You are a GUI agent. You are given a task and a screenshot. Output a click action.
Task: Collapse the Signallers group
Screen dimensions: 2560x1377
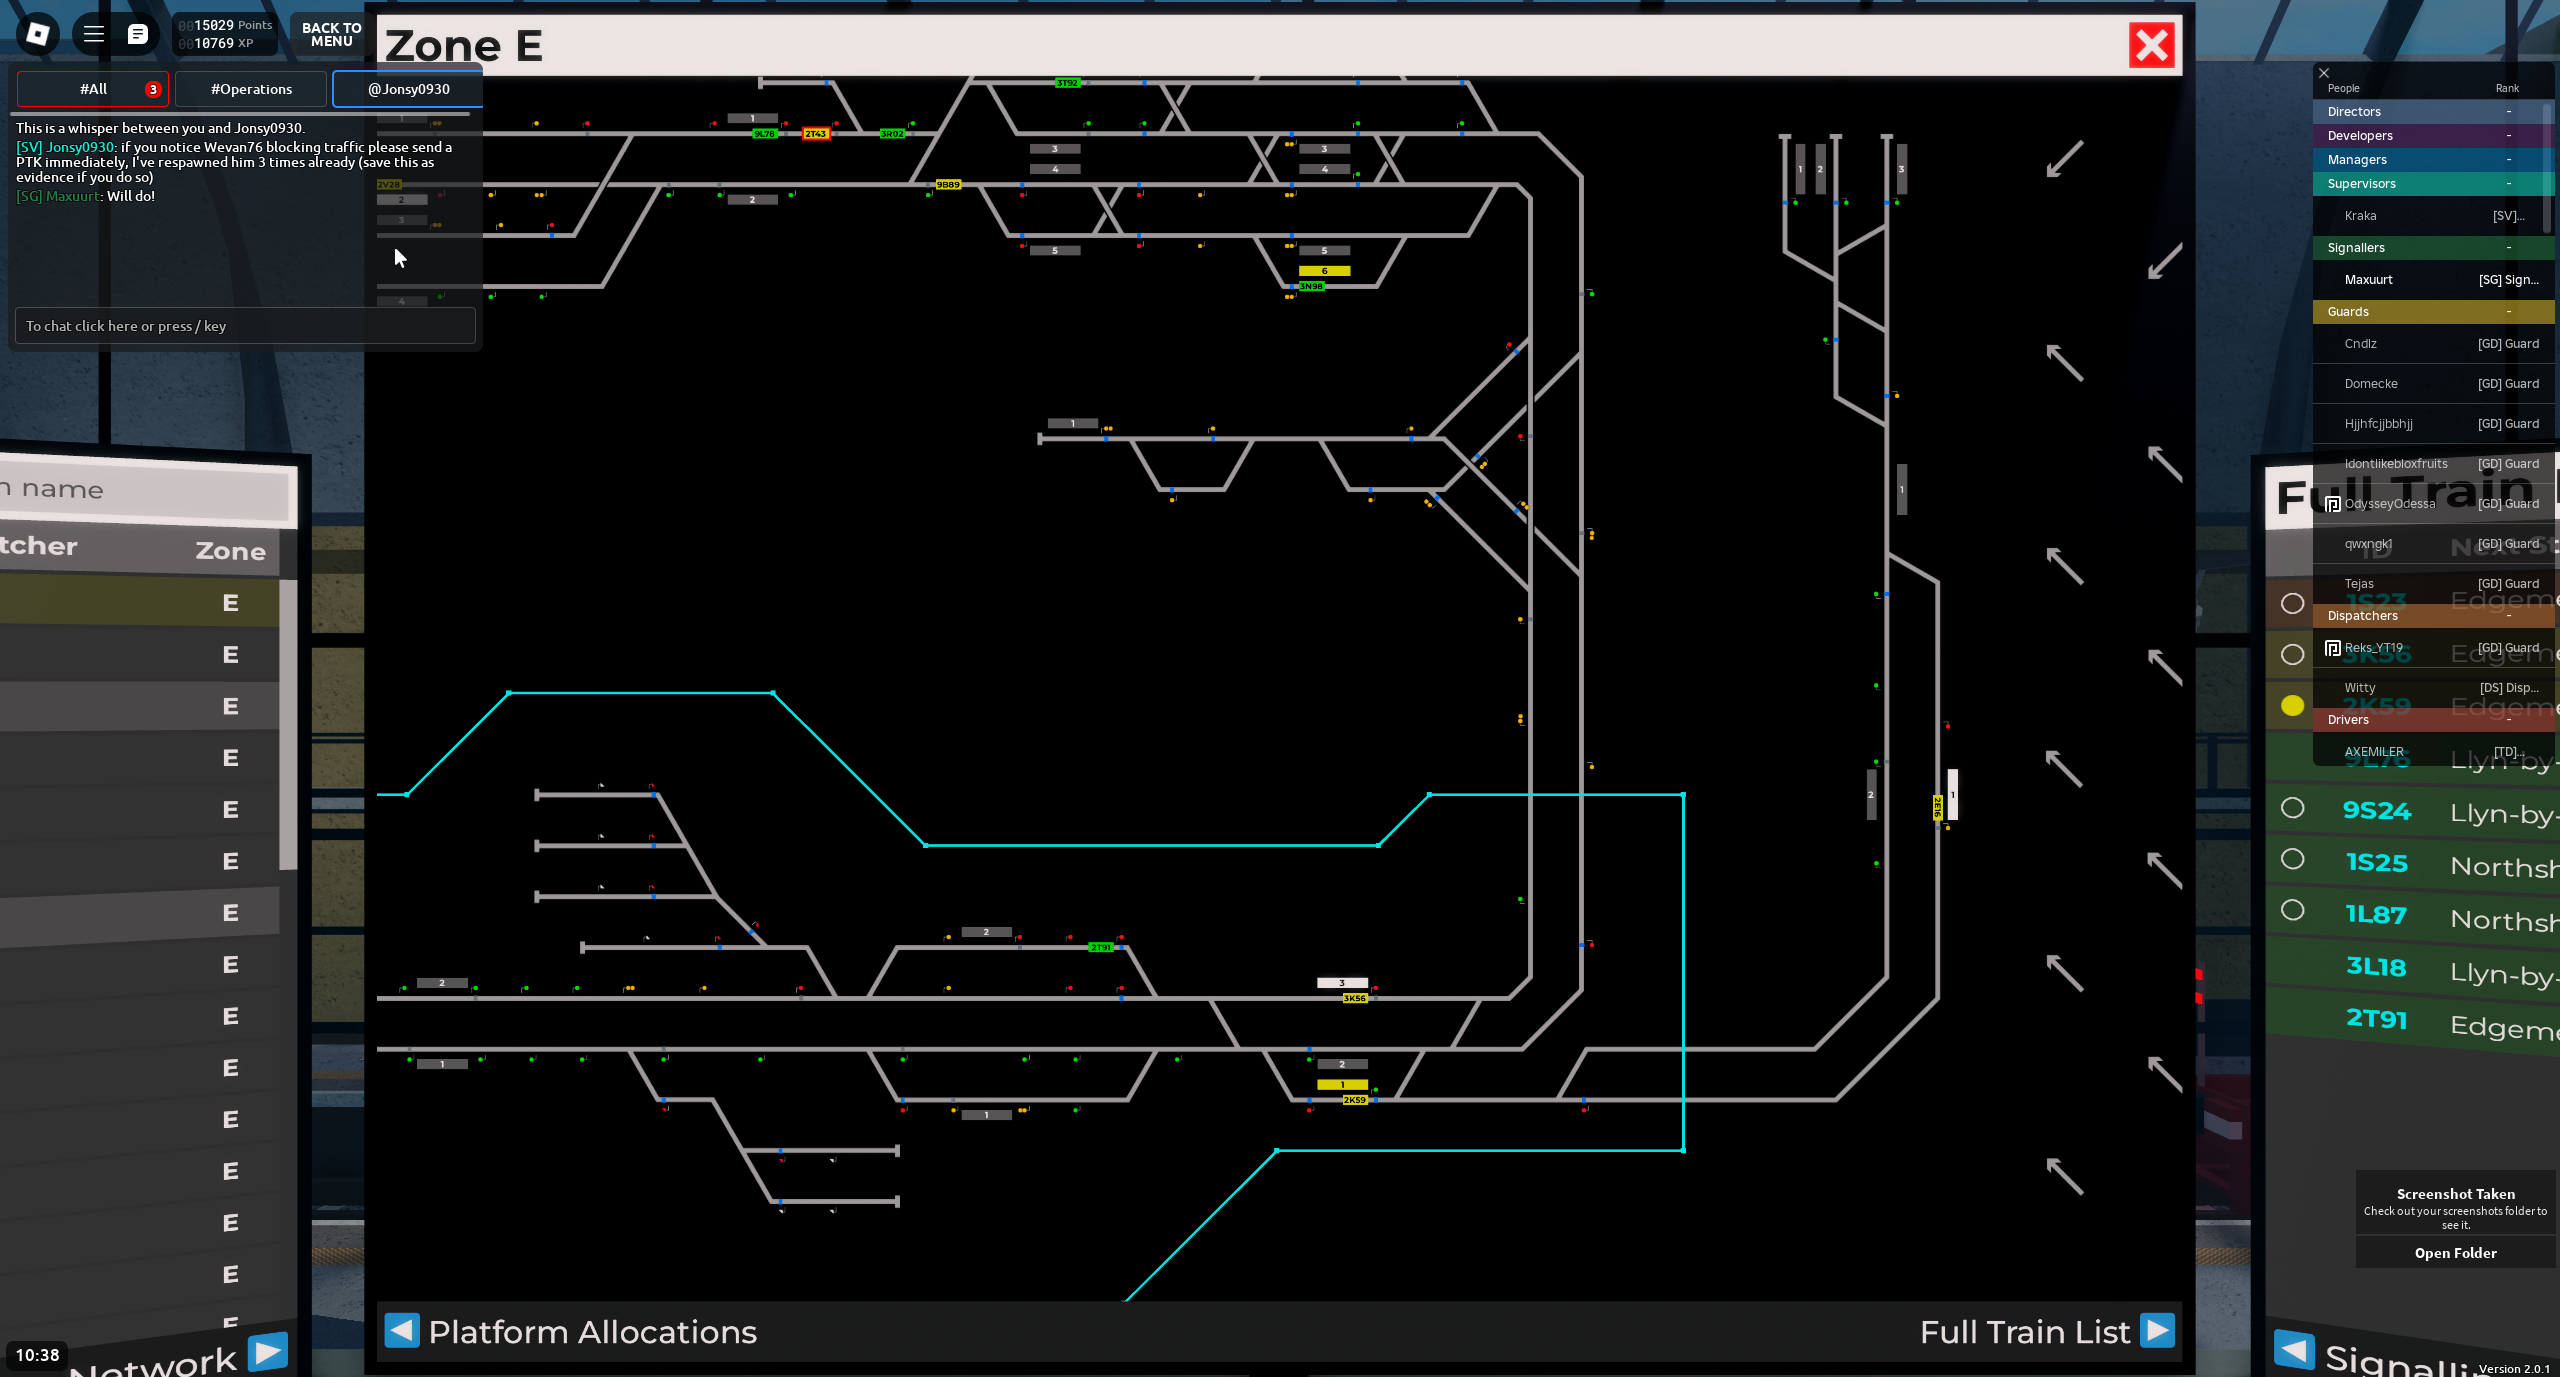pos(2508,248)
